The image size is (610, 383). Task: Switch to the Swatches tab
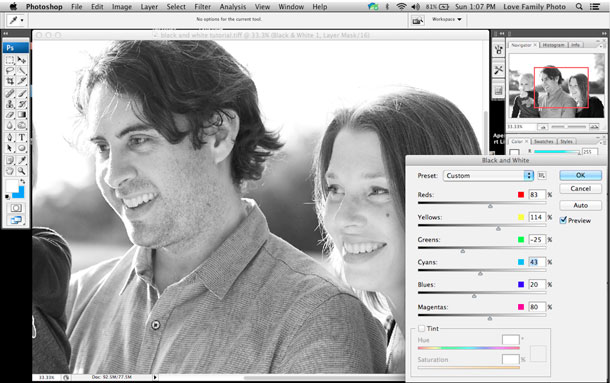[x=543, y=141]
